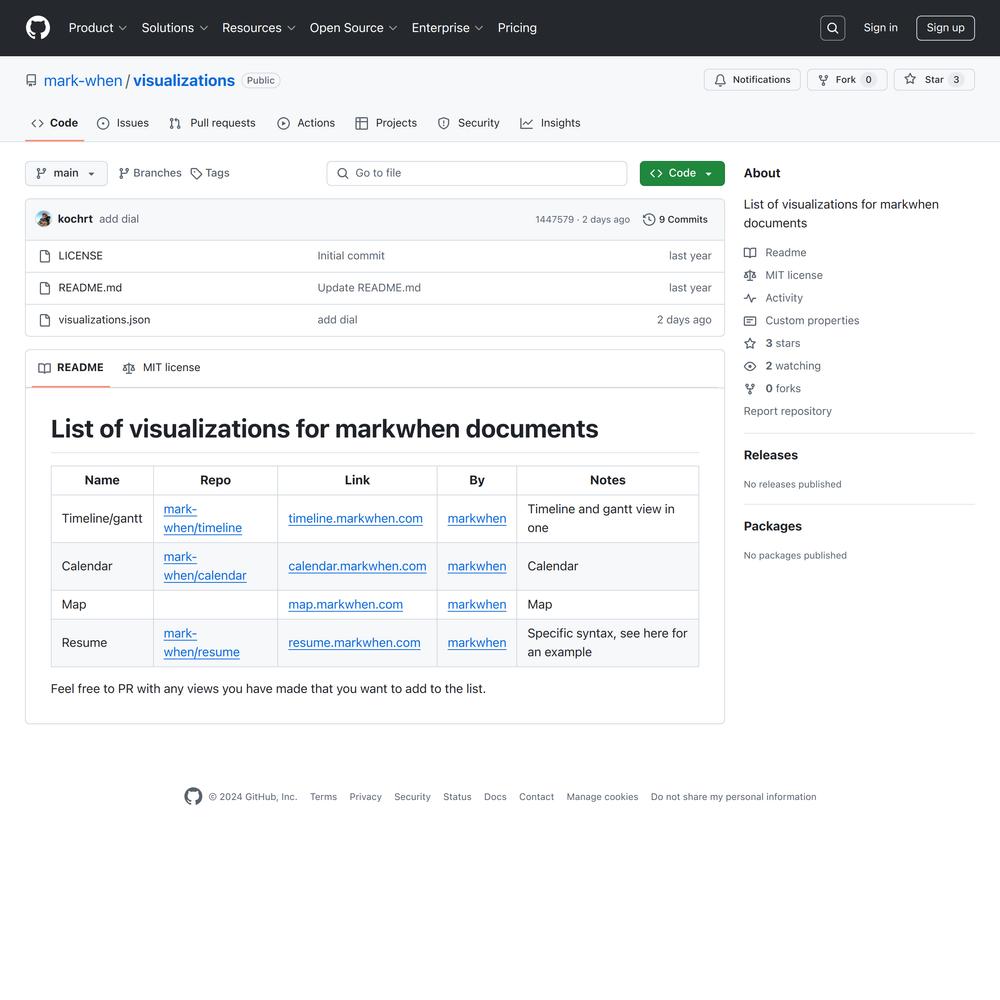Click the footer GitHub logo
The width and height of the screenshot is (1000, 1000).
coord(193,796)
